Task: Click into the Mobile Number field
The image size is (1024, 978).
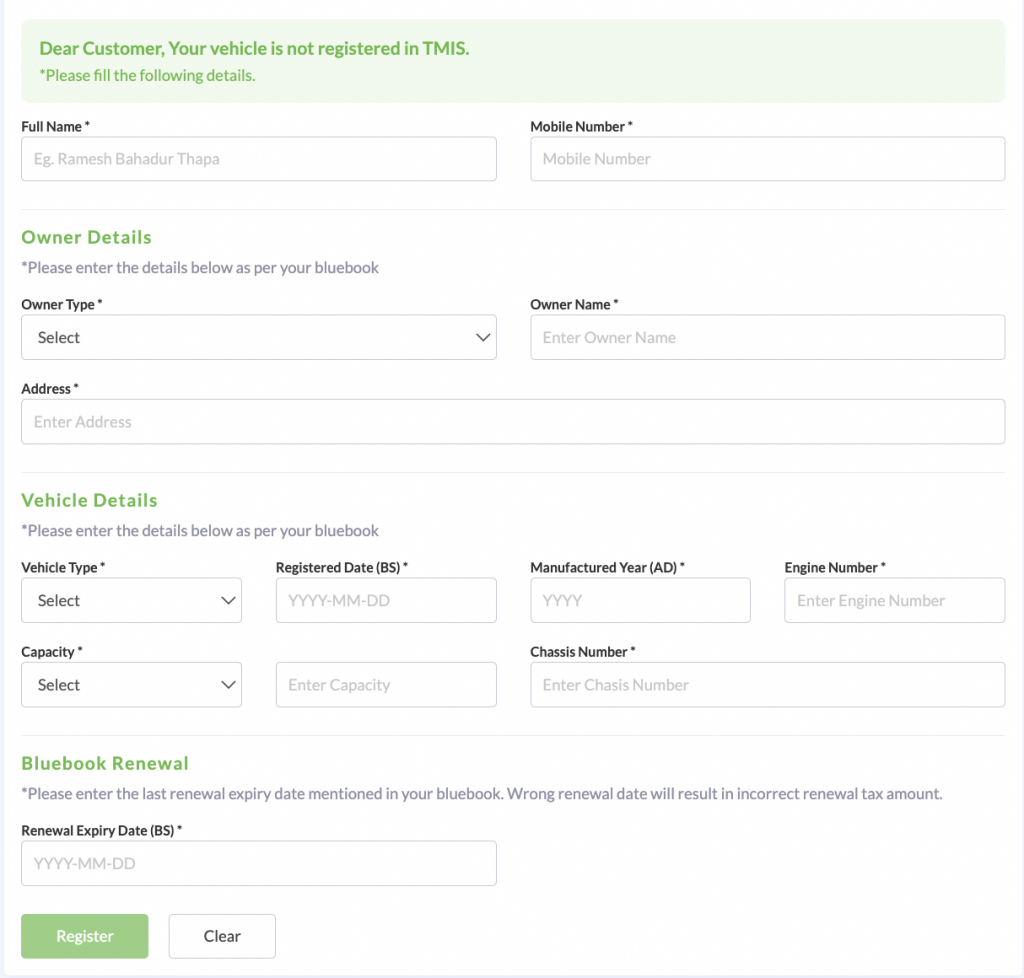Action: (x=767, y=159)
